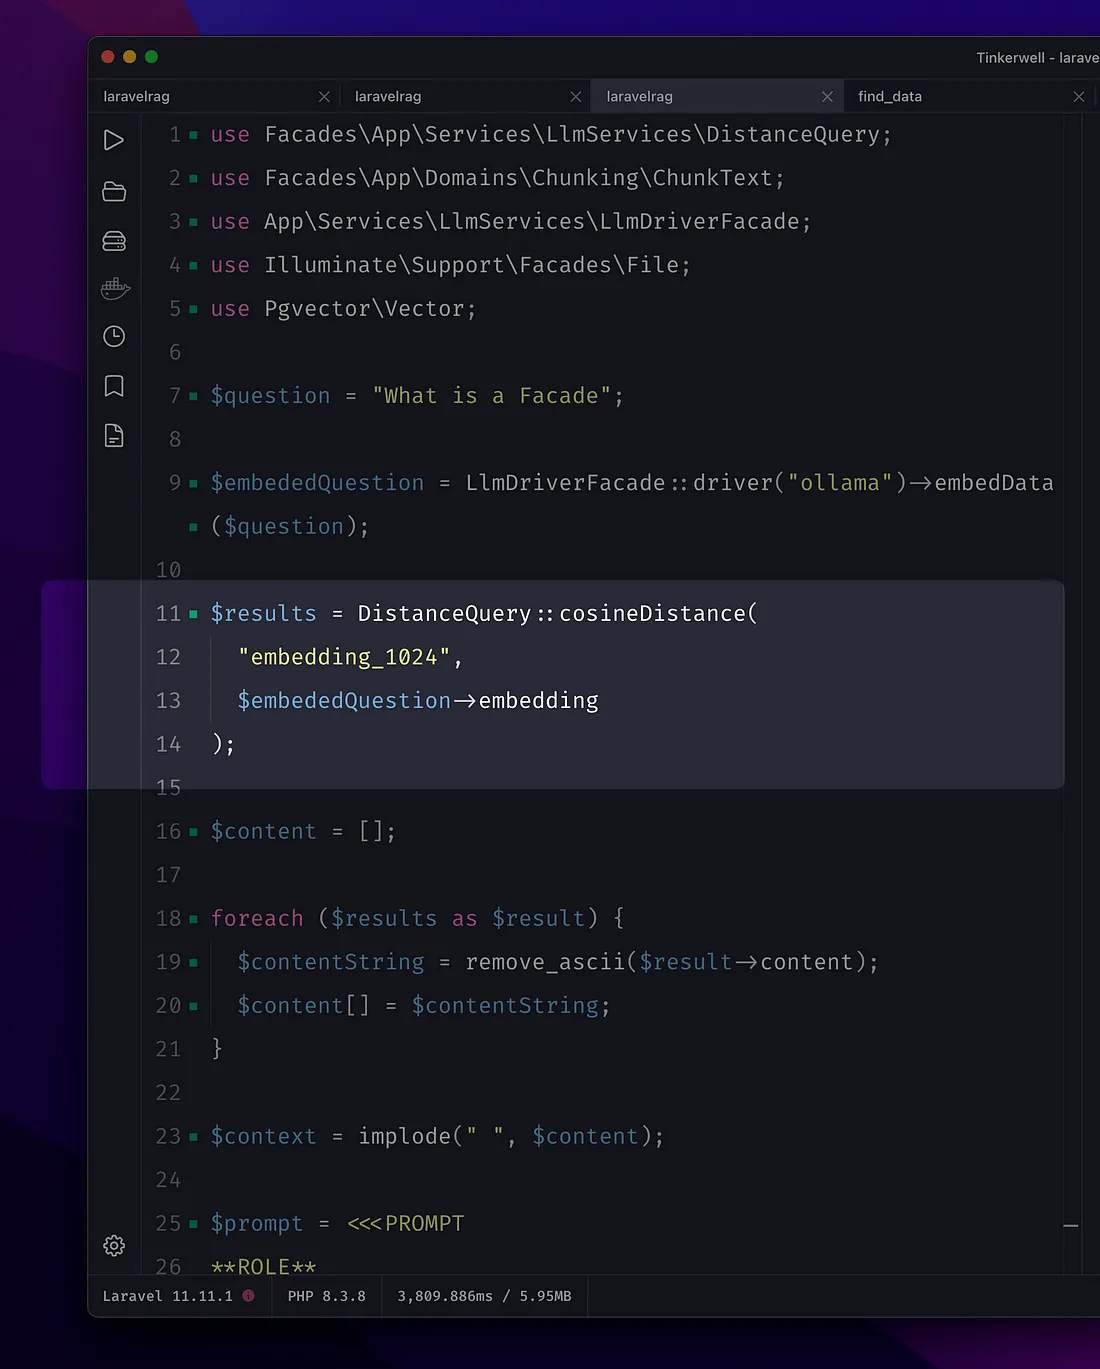
Task: Click the Docker whale icon
Action: tap(115, 289)
